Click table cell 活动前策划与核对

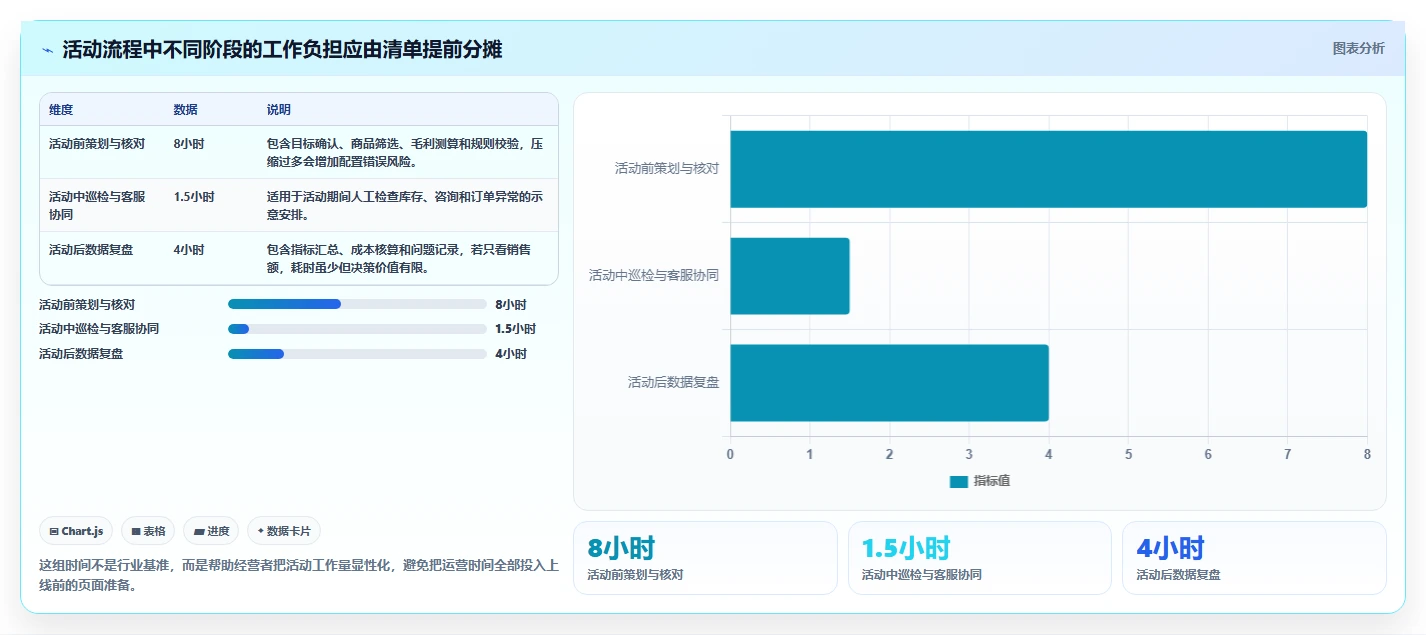(97, 144)
